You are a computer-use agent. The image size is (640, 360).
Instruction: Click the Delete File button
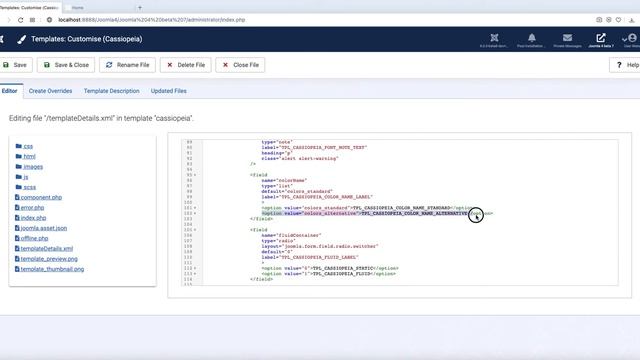pyautogui.click(x=186, y=65)
